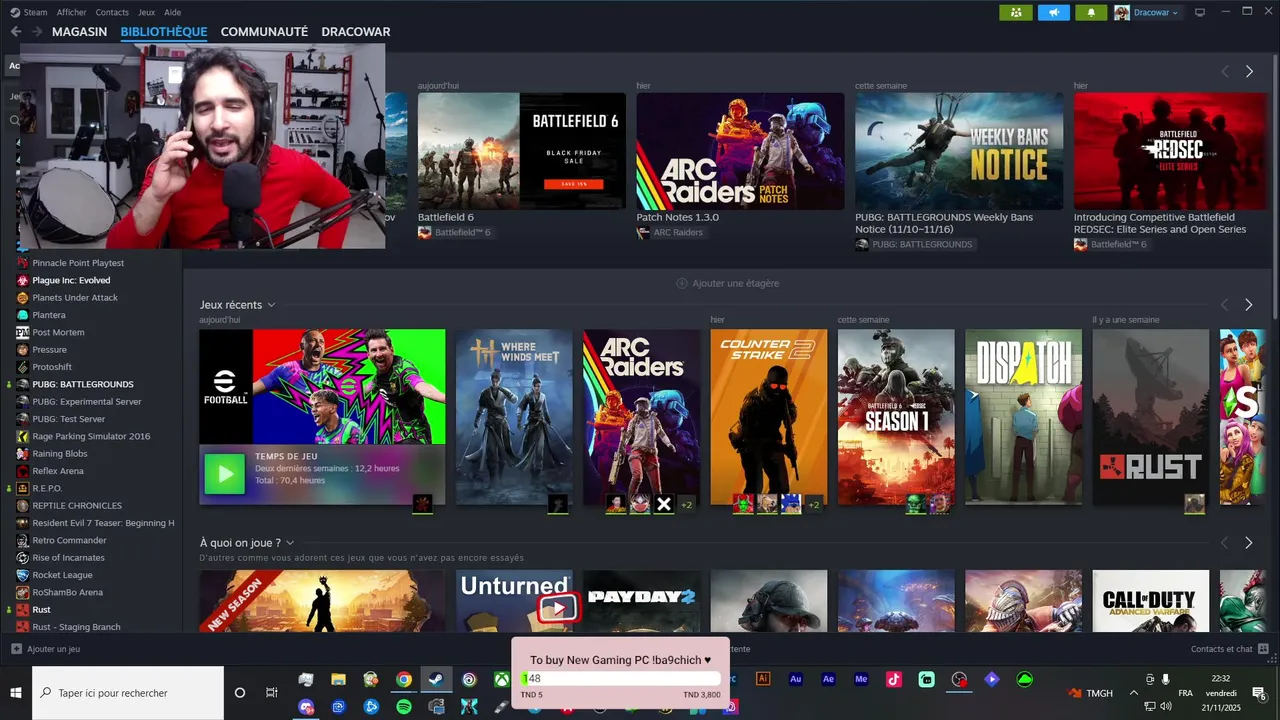Click the Battlefield™ 6 tag under Battlefield 6 news
This screenshot has width=1280, height=720.
tap(456, 232)
